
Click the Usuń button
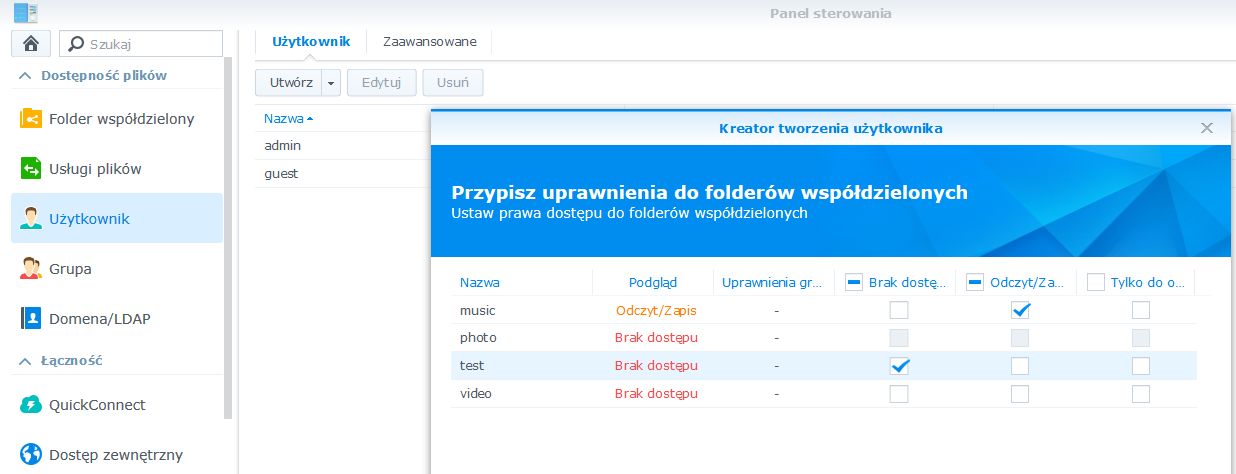click(453, 83)
